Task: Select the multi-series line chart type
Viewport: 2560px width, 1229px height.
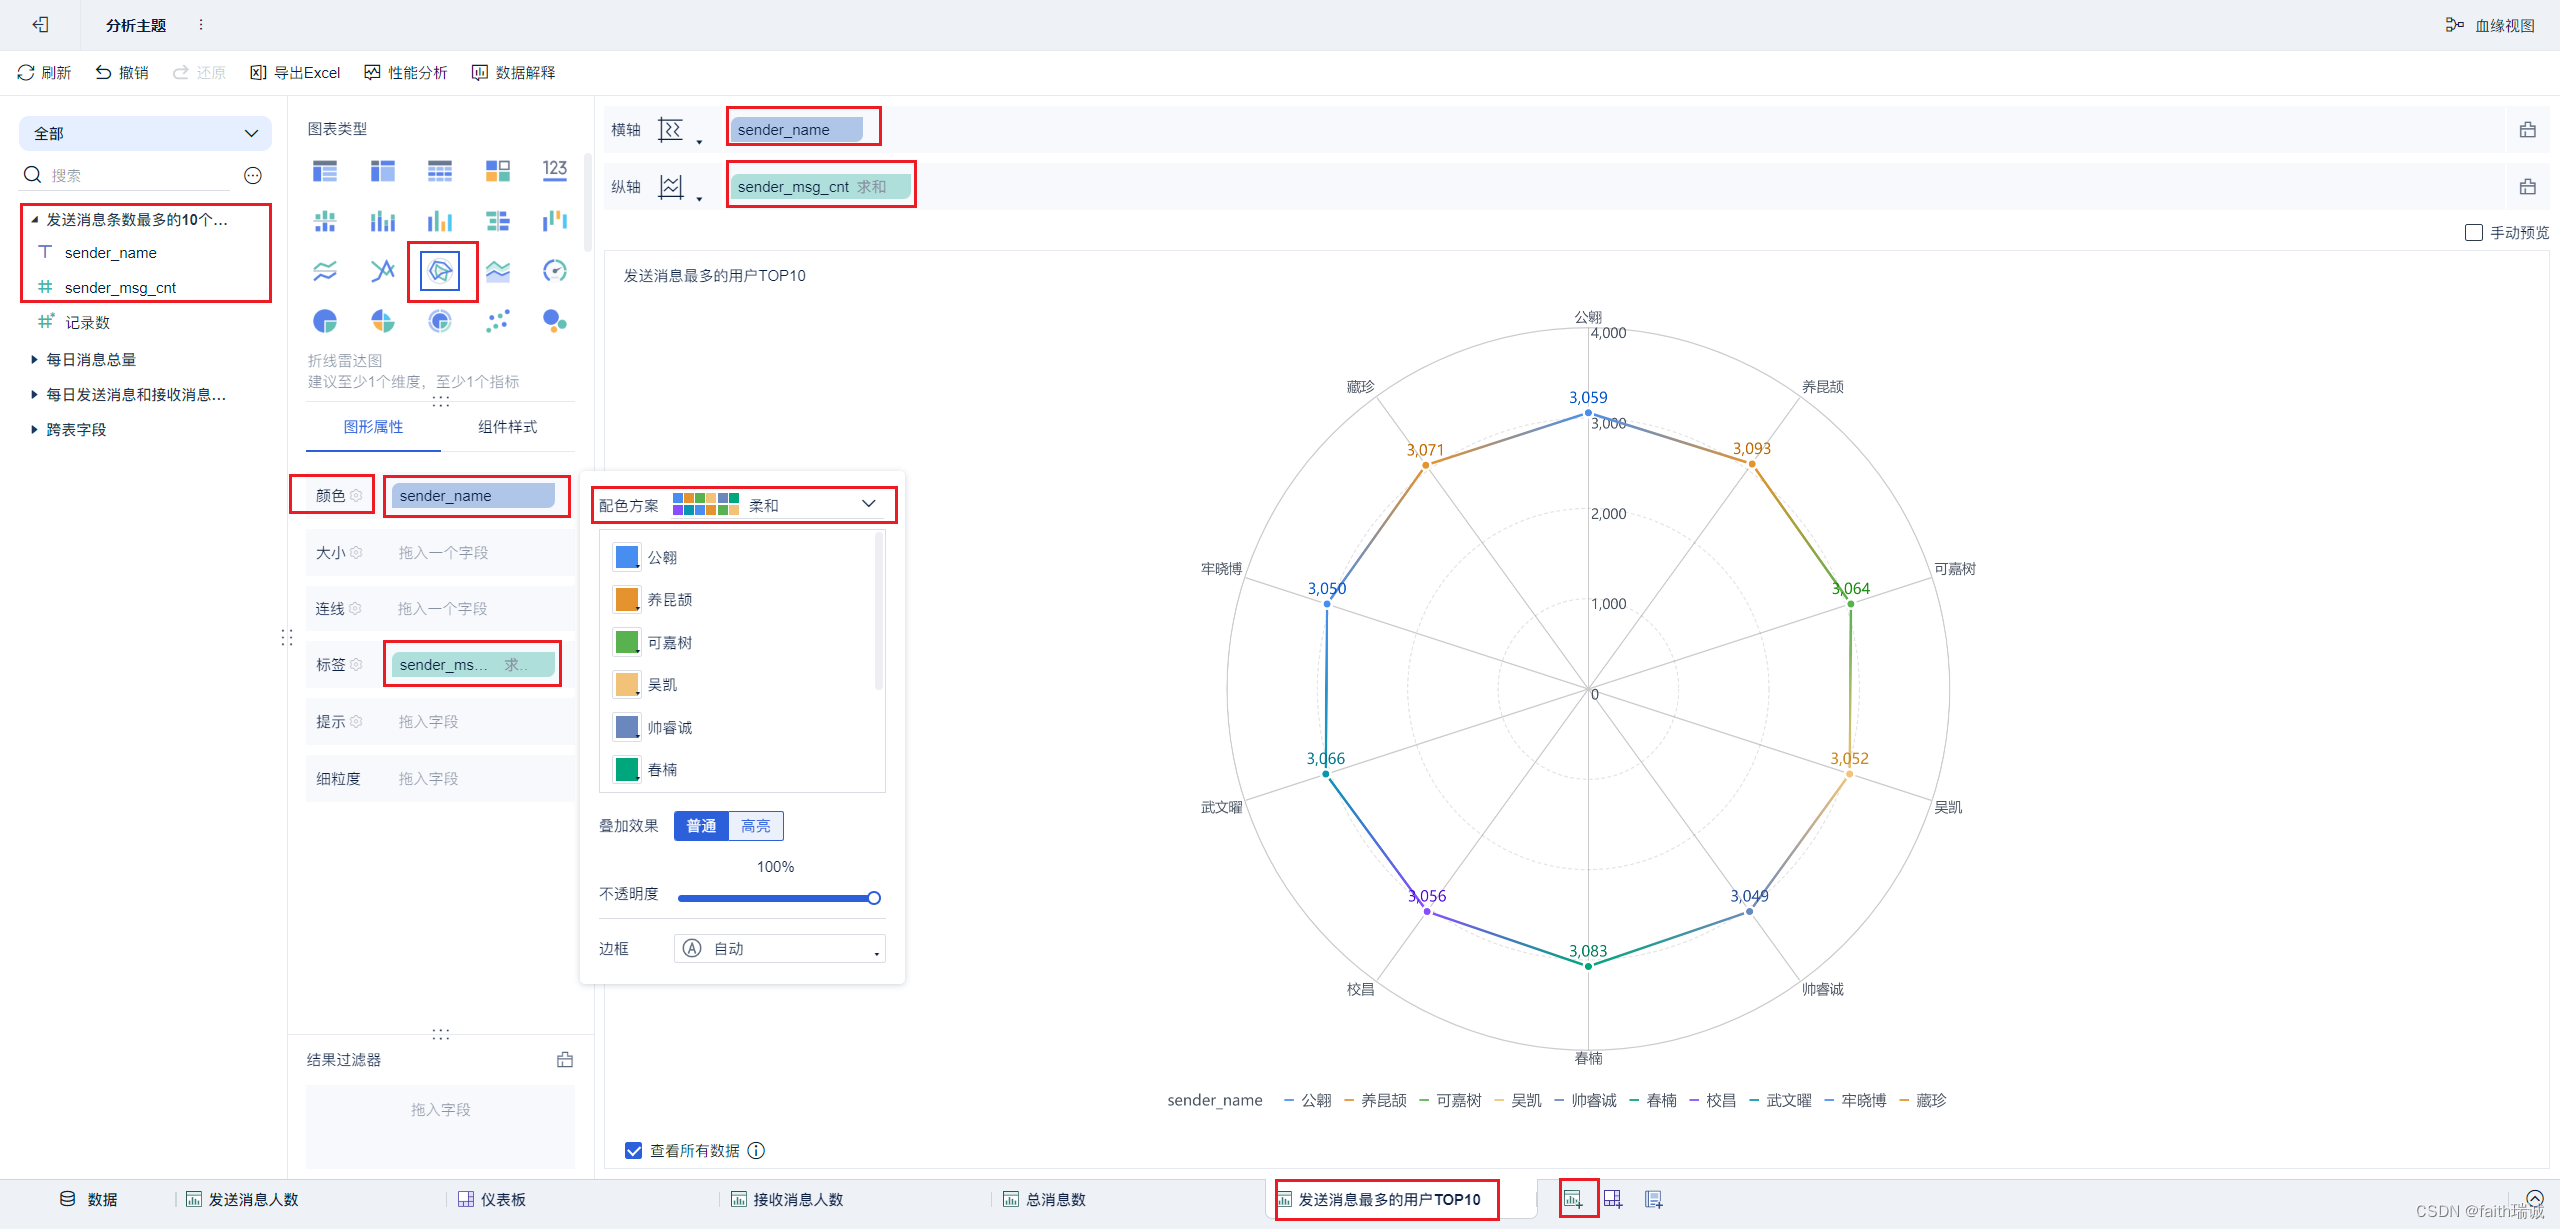Action: (x=325, y=271)
